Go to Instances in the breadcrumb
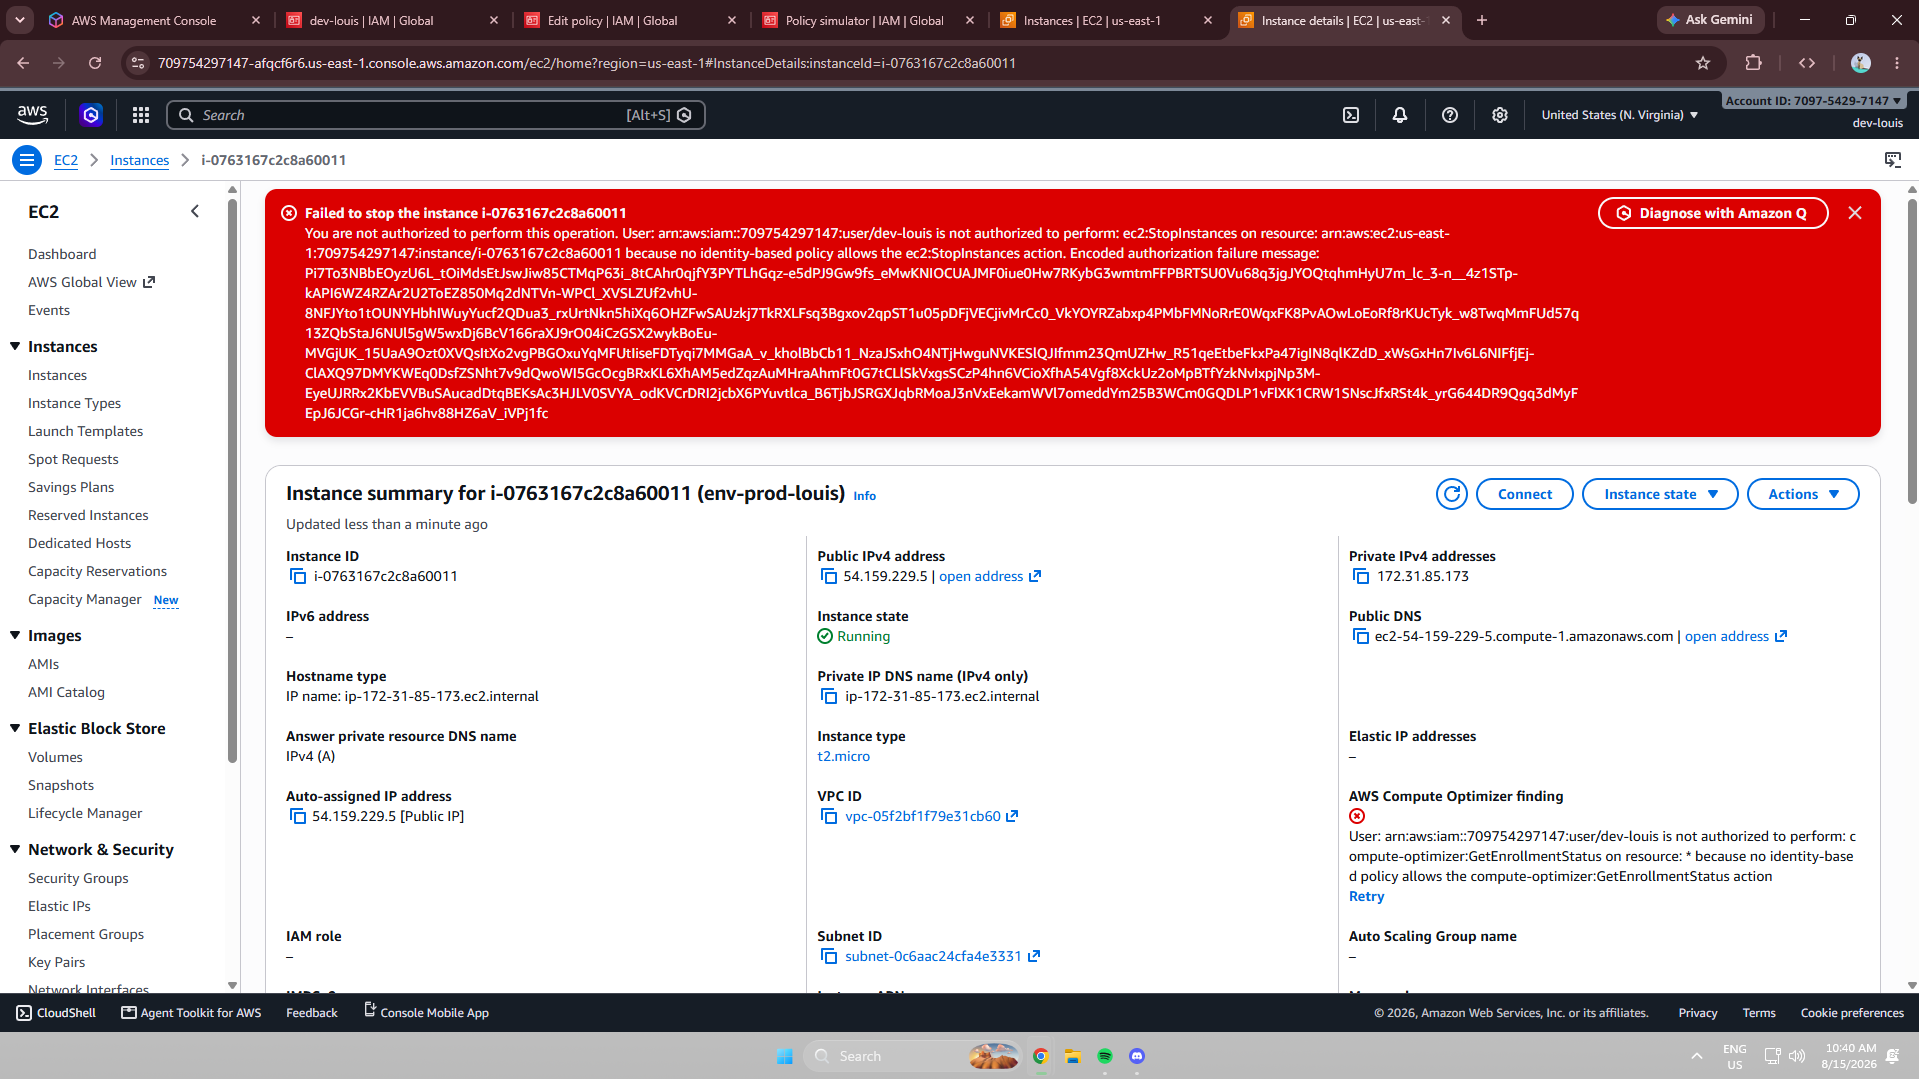The height and width of the screenshot is (1079, 1919). [x=139, y=160]
